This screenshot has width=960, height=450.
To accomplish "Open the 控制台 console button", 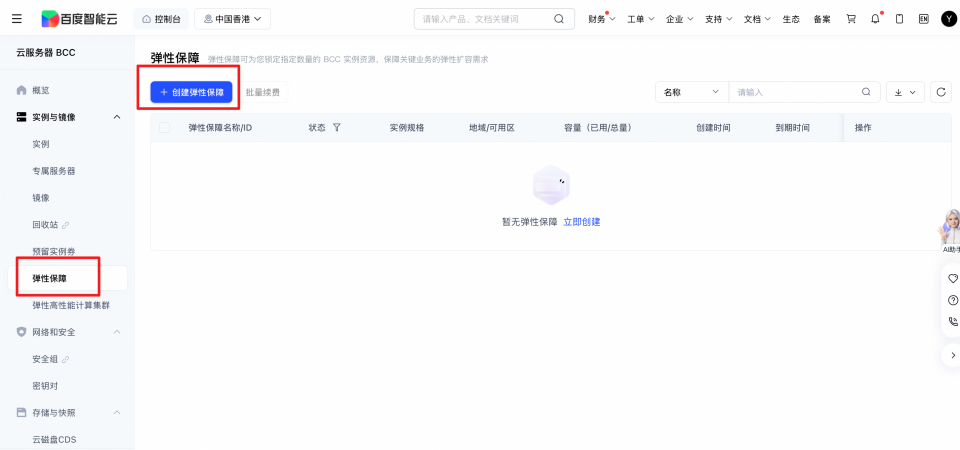I will 161,19.
